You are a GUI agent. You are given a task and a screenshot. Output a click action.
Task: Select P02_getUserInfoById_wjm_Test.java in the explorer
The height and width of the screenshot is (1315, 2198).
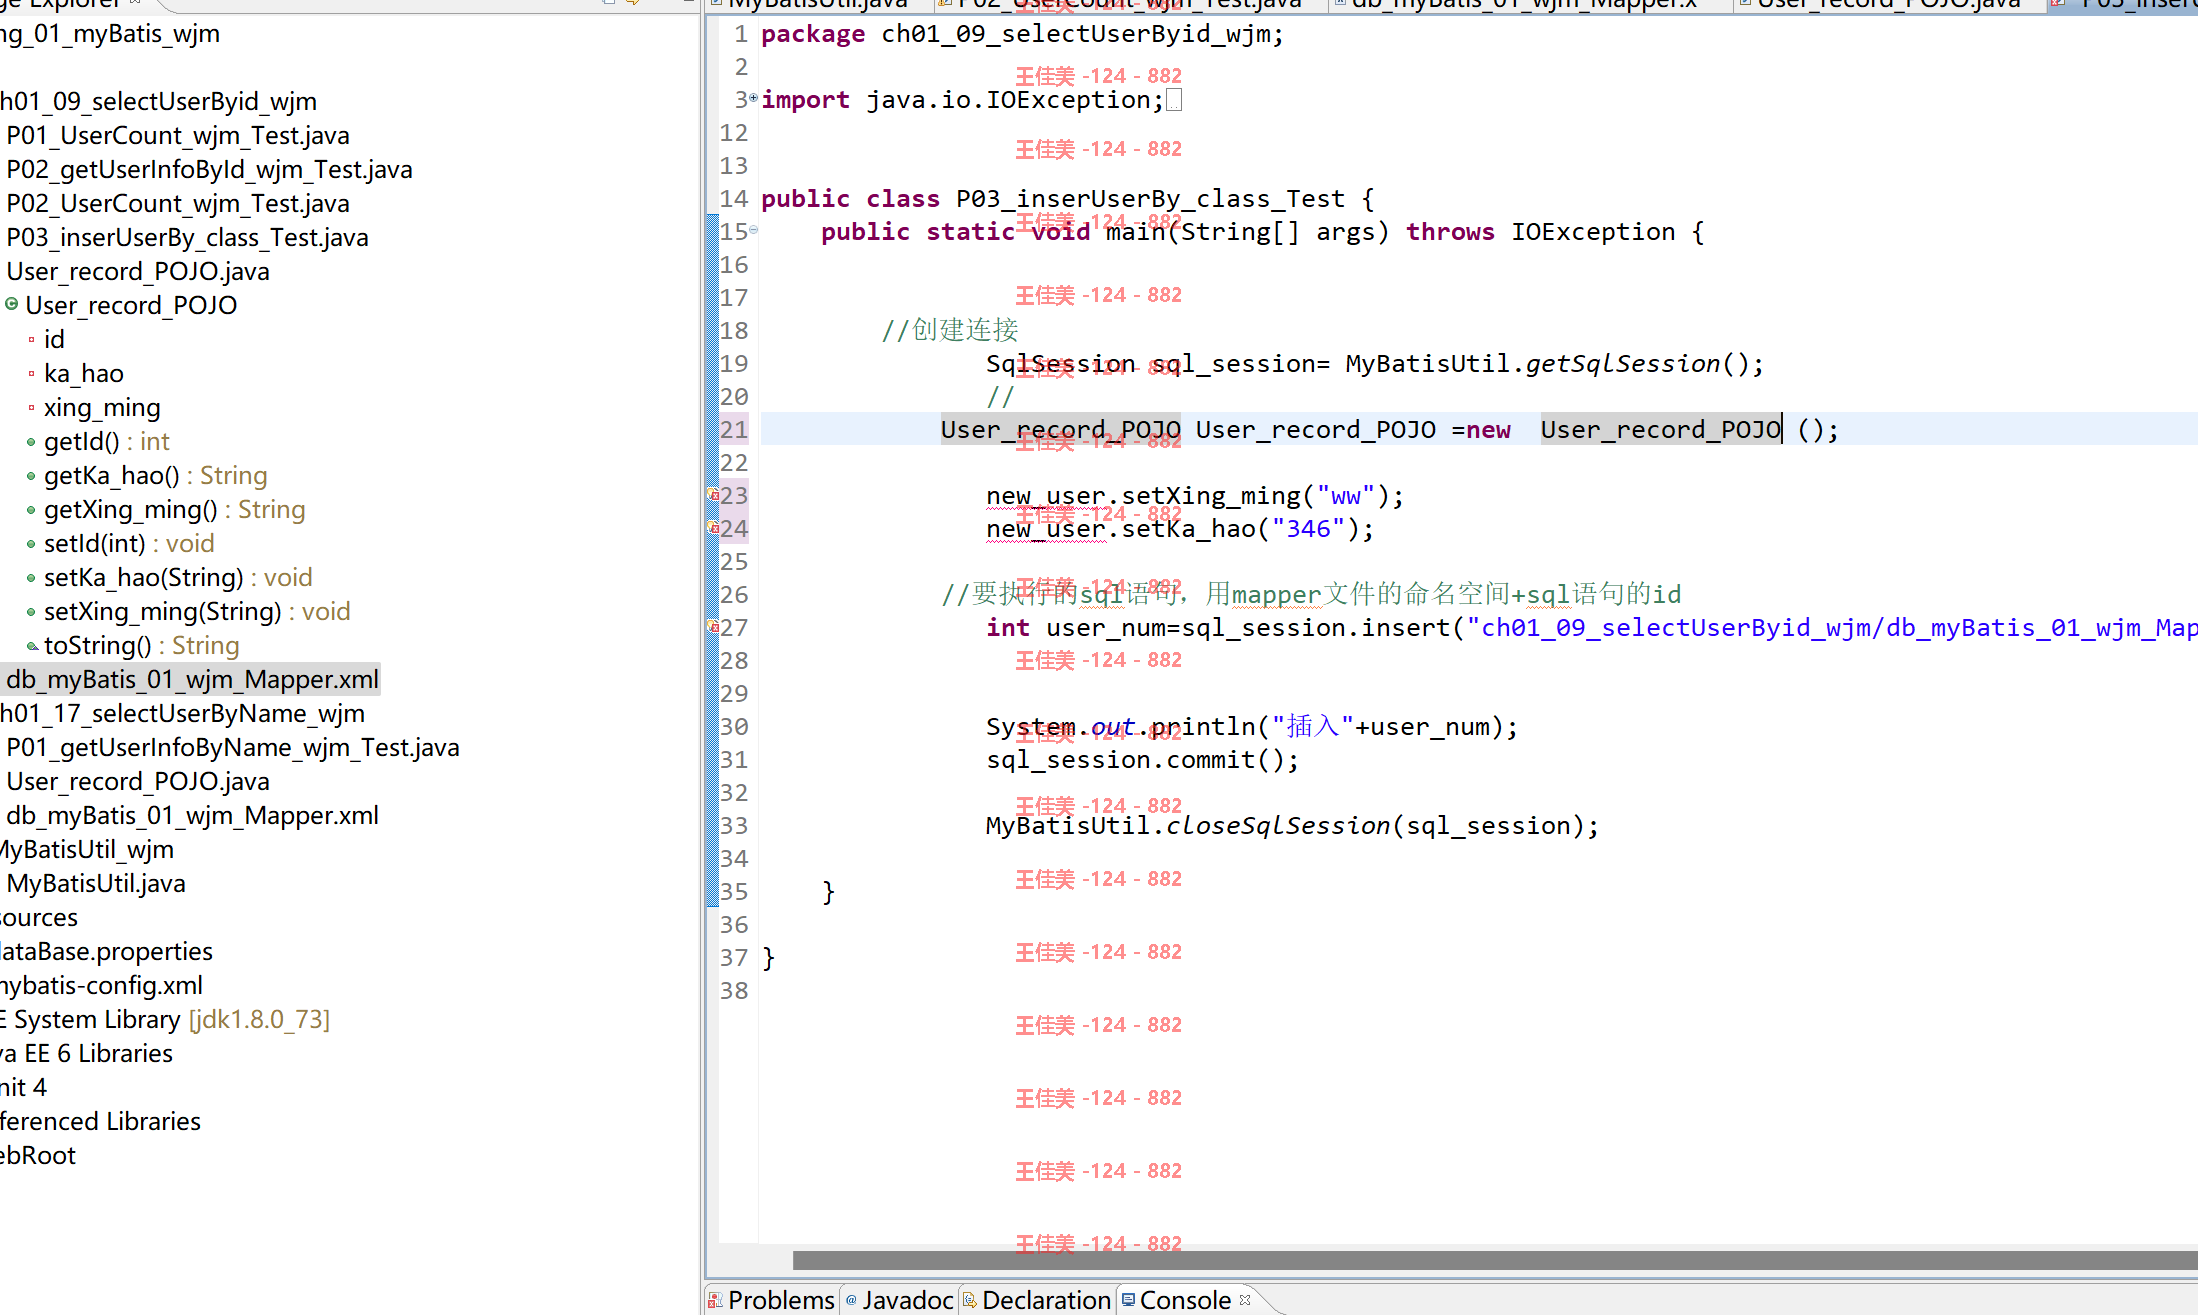click(209, 169)
